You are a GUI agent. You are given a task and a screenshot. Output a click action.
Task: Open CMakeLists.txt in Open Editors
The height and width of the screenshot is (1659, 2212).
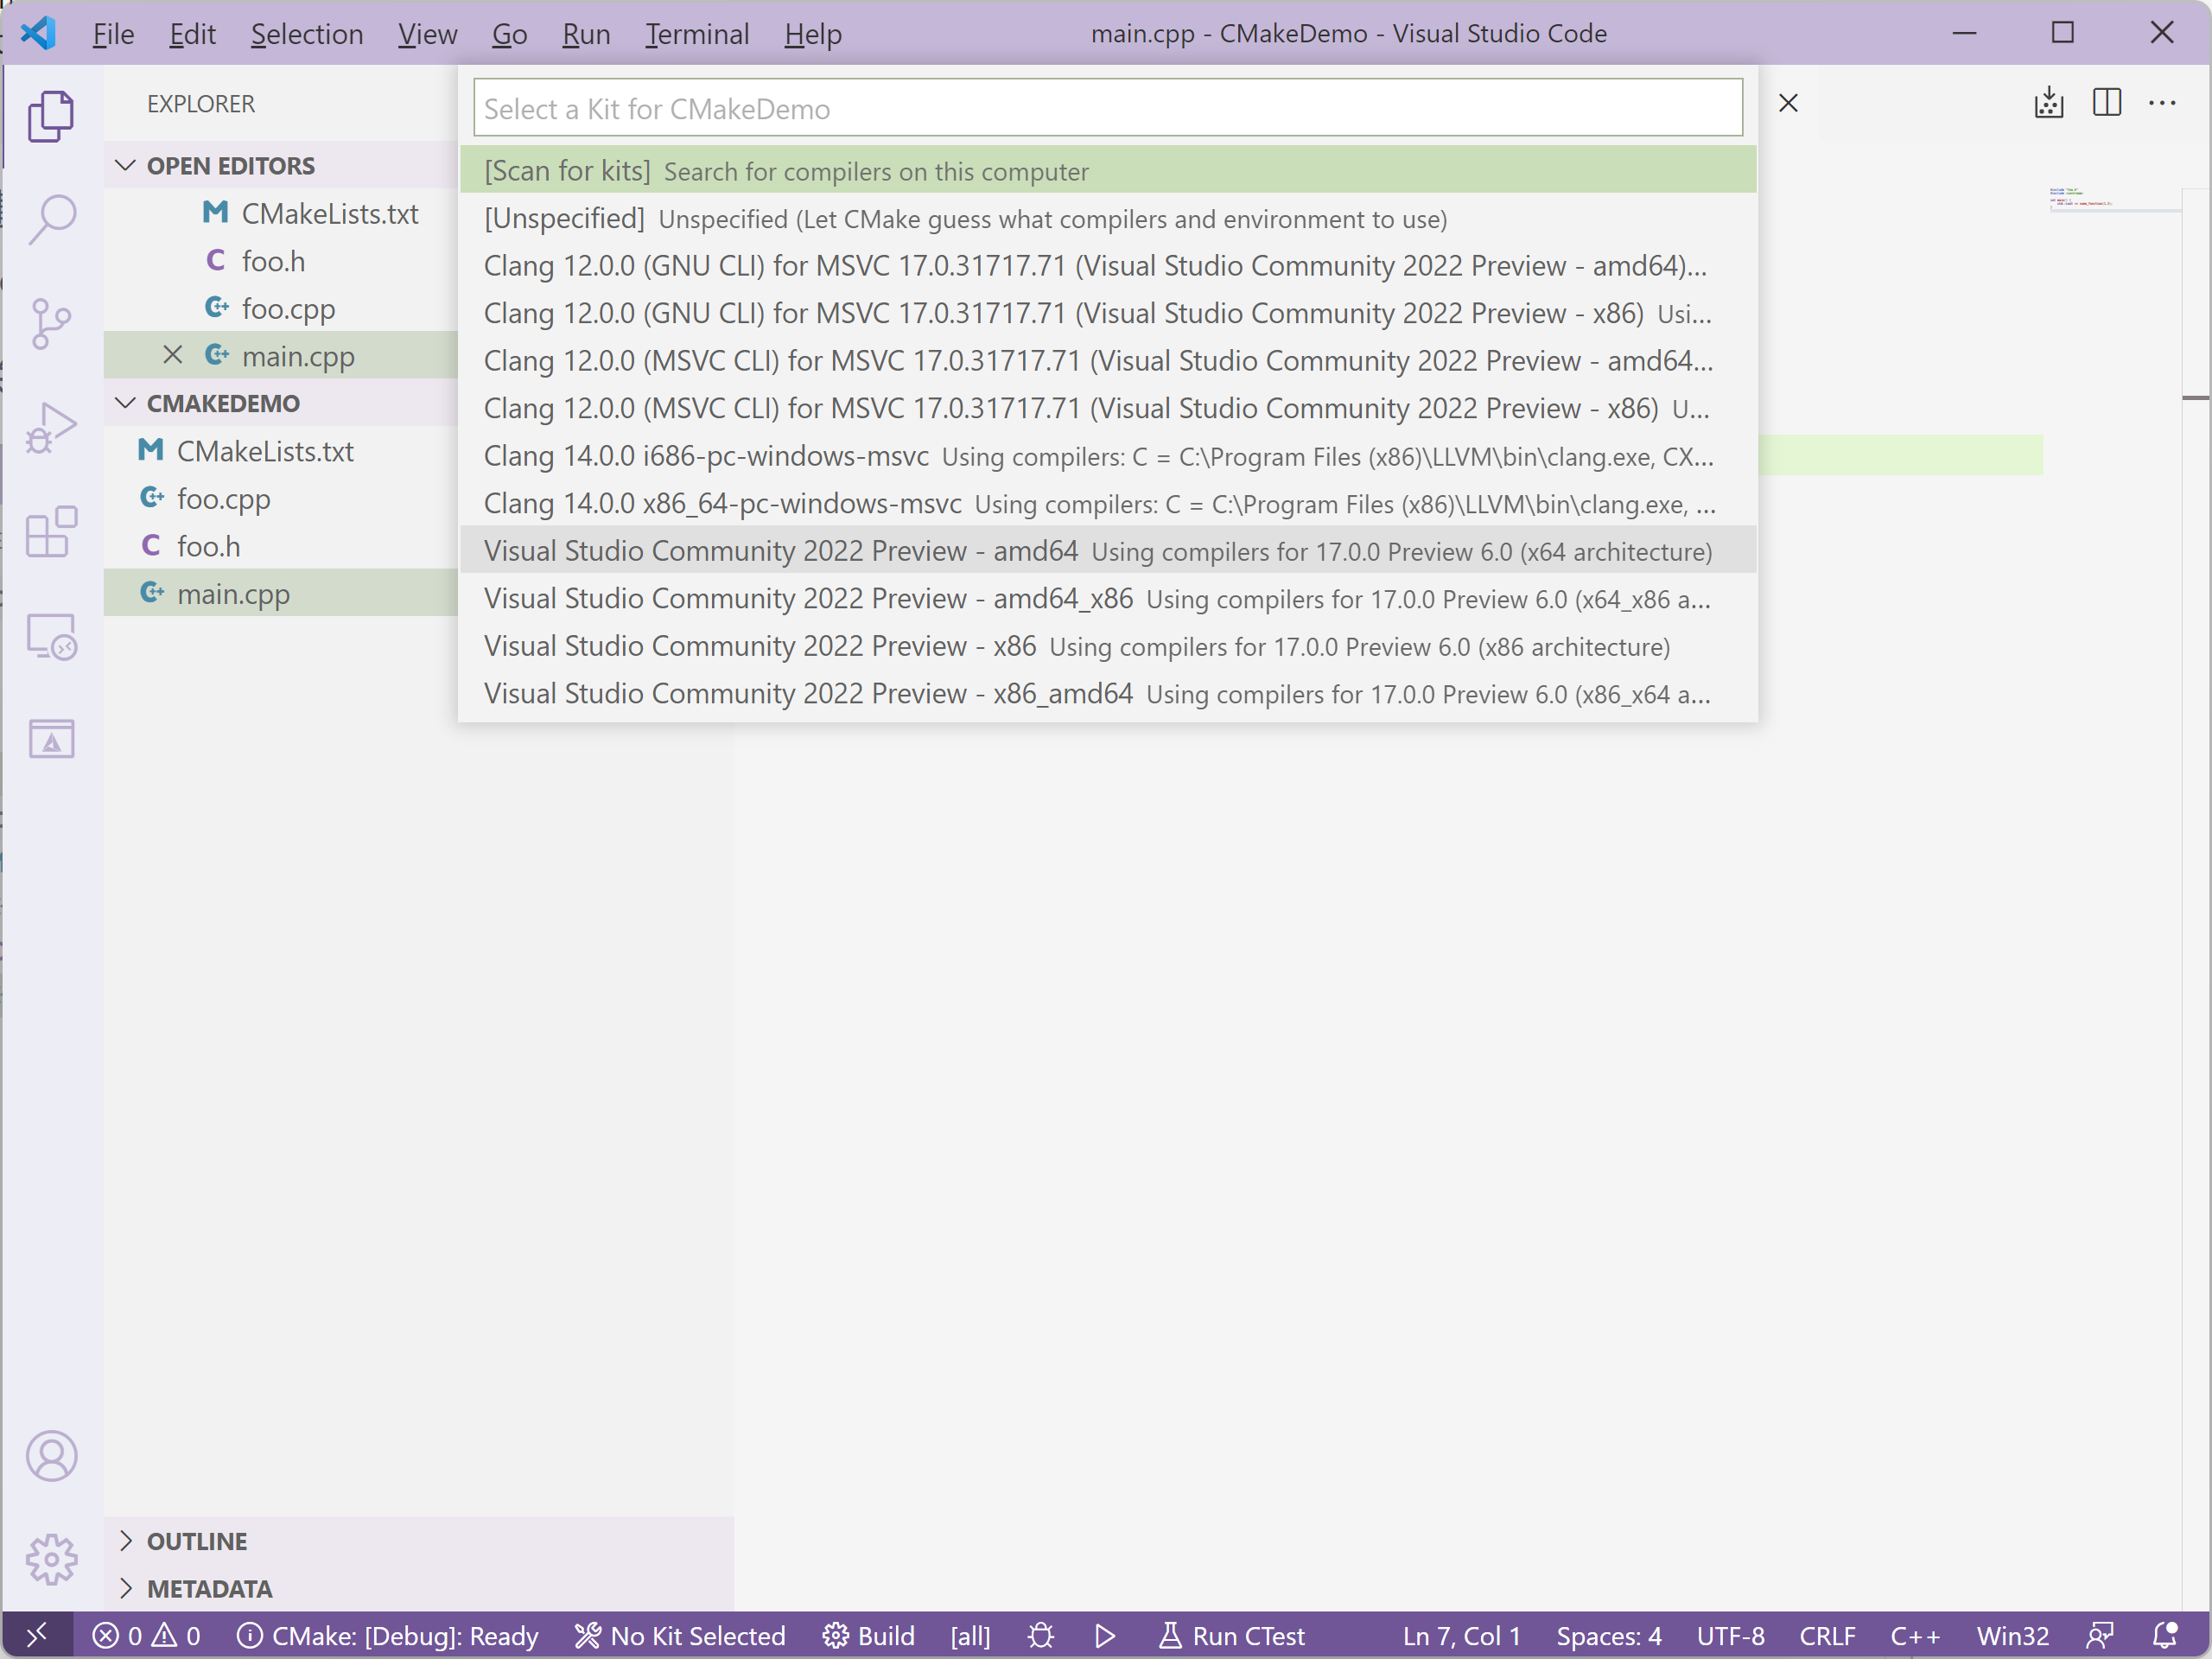tap(280, 213)
